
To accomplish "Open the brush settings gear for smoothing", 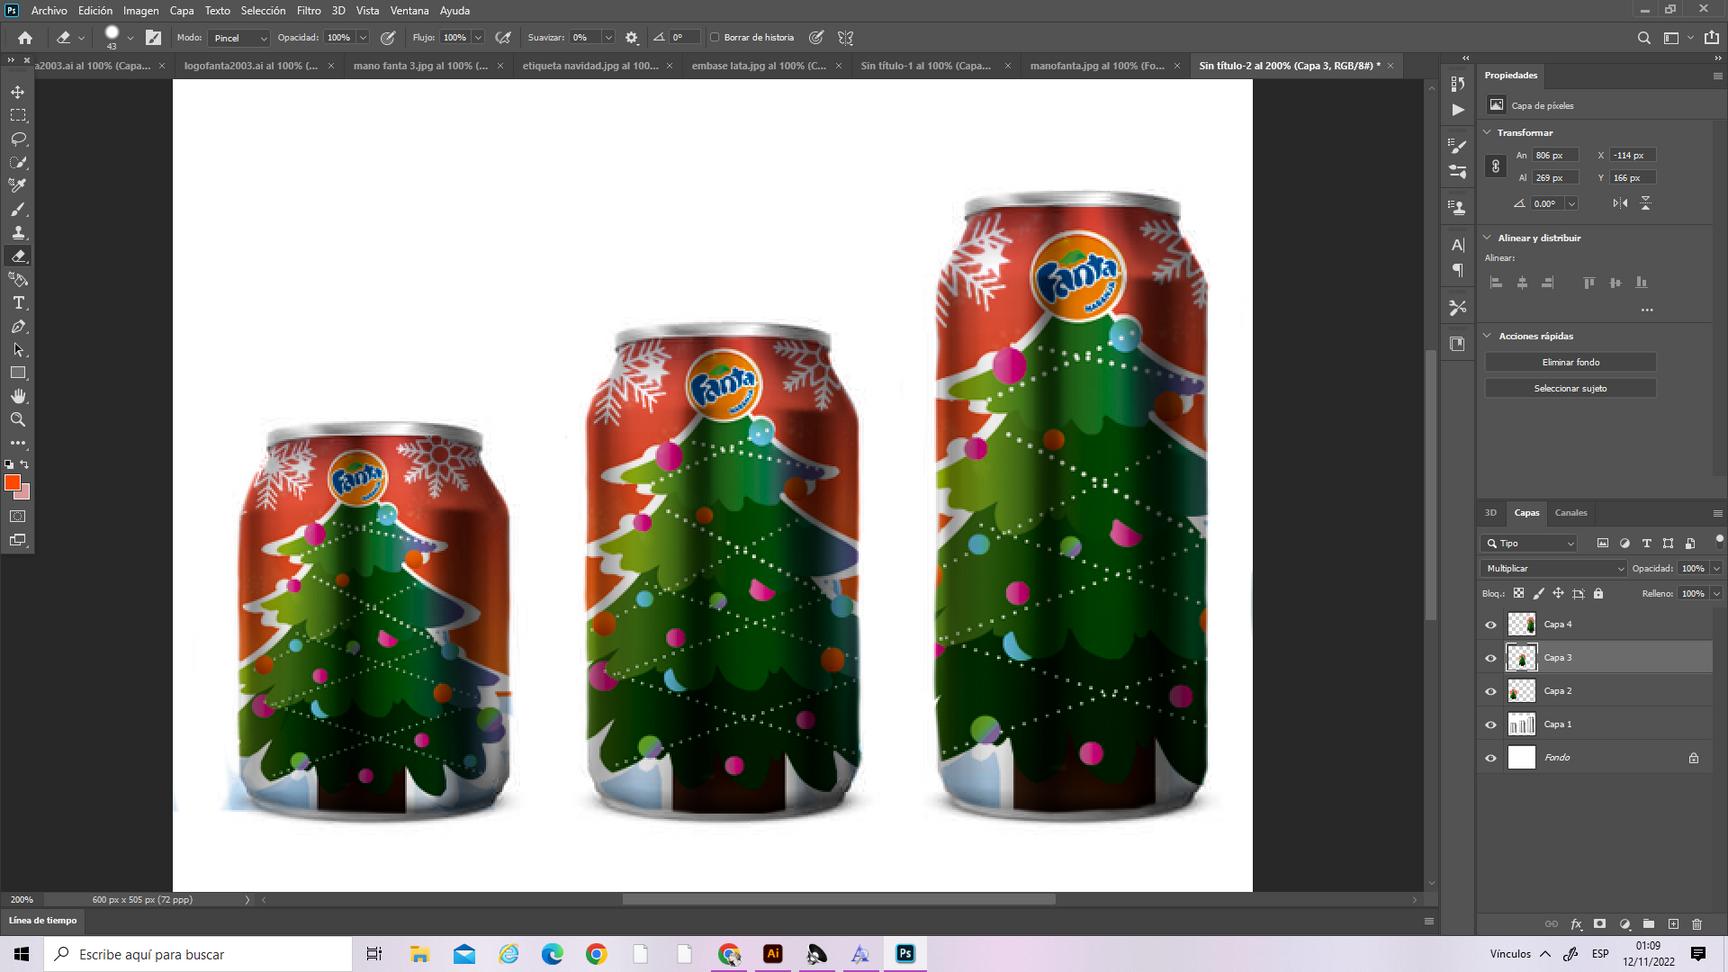I will click(x=631, y=38).
